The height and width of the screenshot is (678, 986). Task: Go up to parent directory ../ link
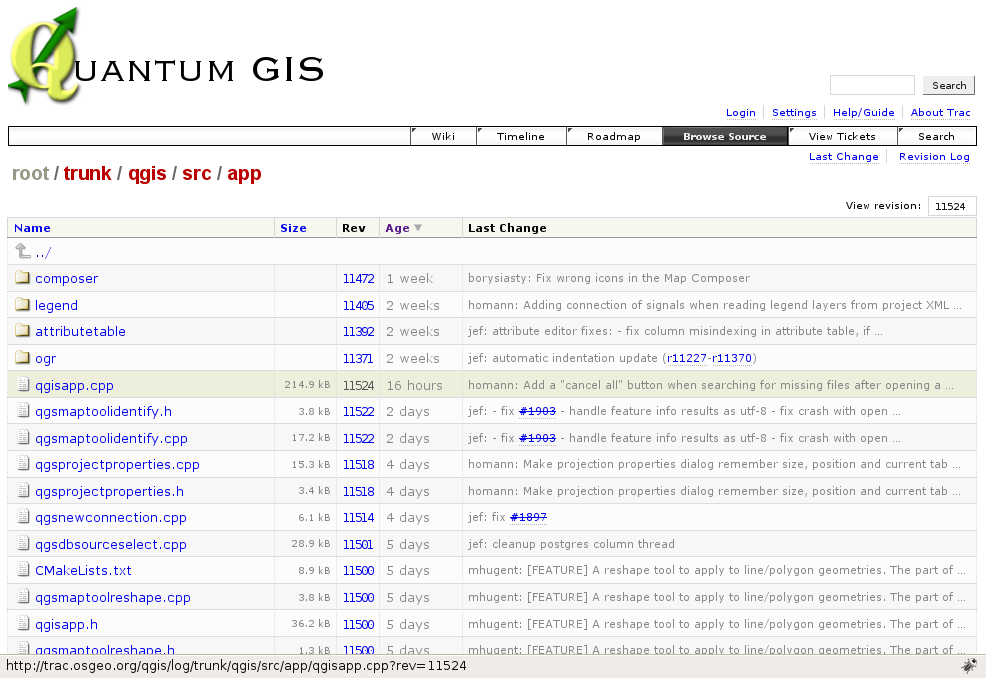click(43, 253)
